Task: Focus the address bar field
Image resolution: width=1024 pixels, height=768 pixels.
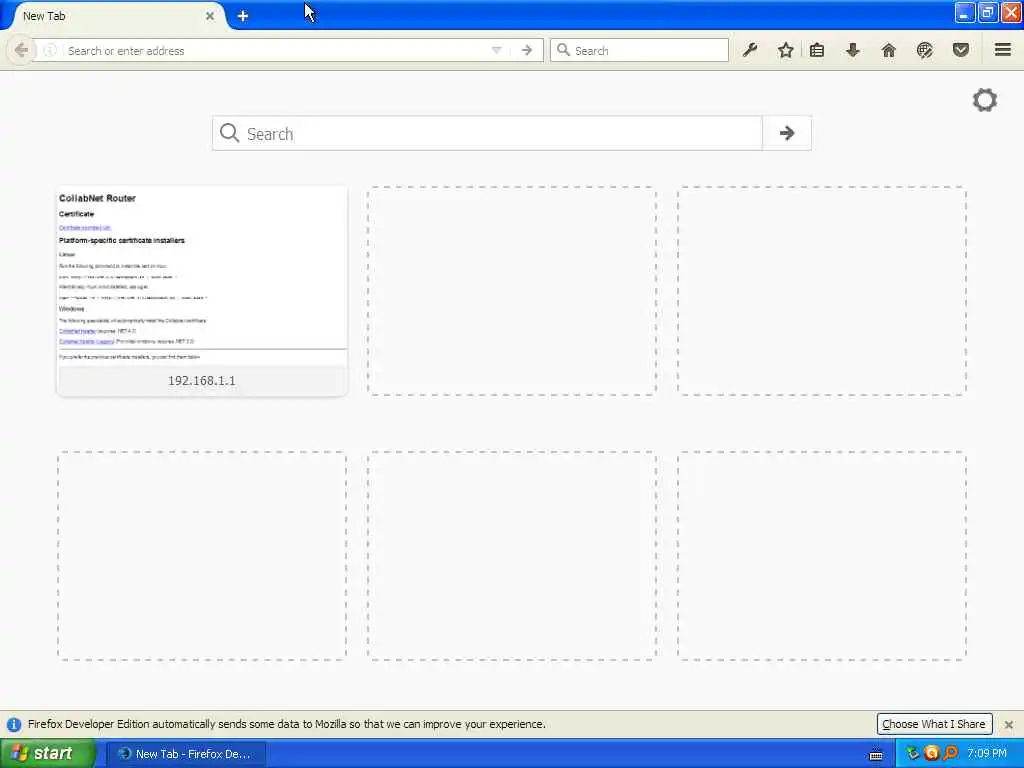Action: click(274, 50)
